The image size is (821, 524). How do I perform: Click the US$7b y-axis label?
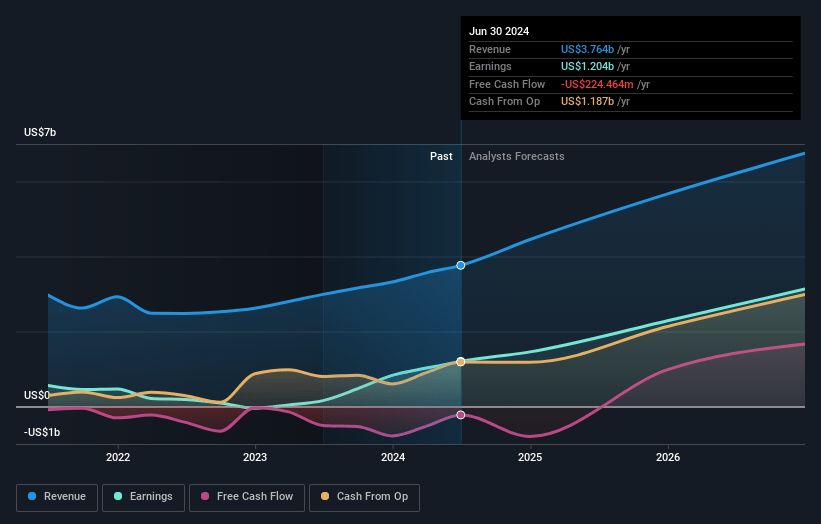coord(40,132)
